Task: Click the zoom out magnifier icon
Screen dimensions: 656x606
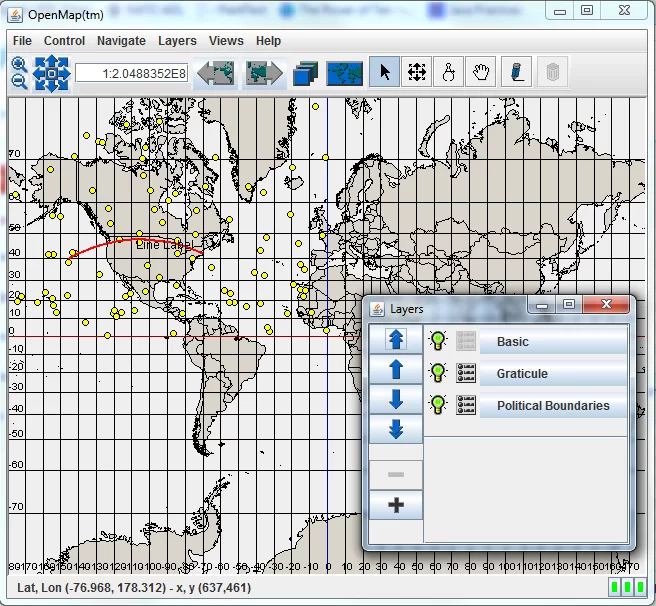Action: pyautogui.click(x=19, y=82)
